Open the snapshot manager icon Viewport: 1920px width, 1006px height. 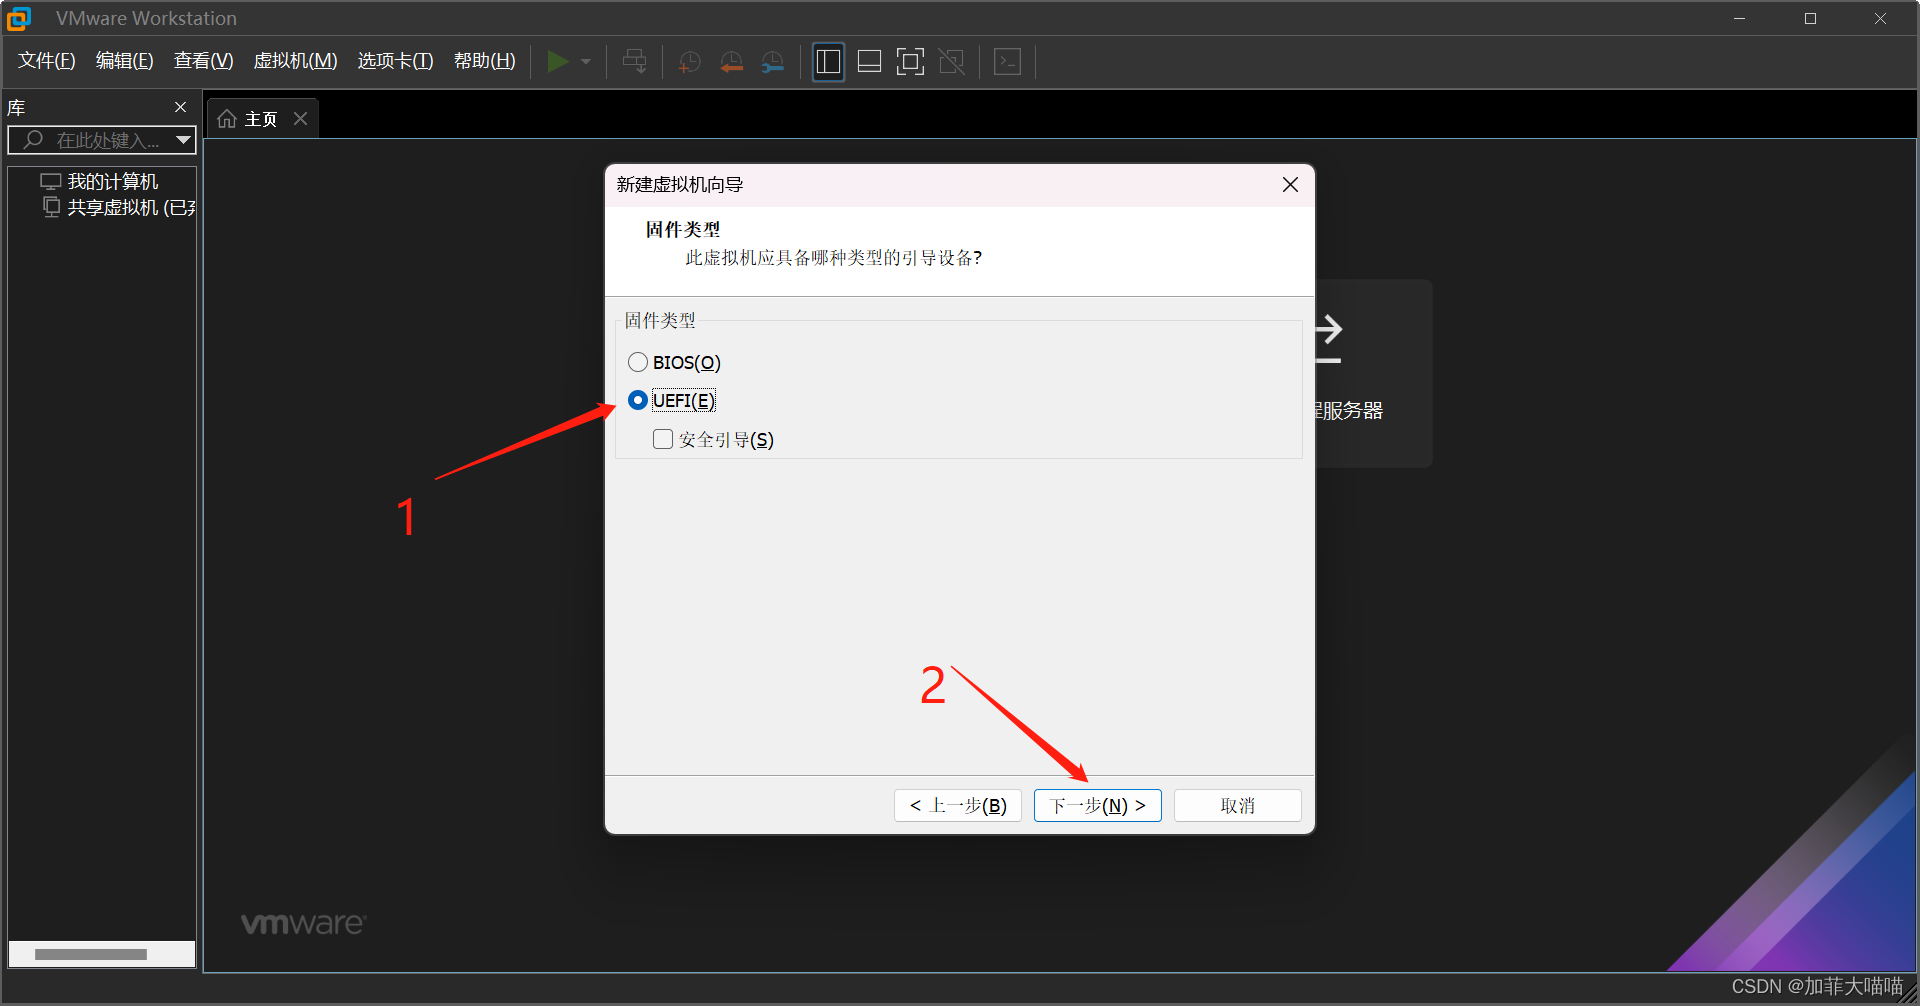tap(772, 62)
